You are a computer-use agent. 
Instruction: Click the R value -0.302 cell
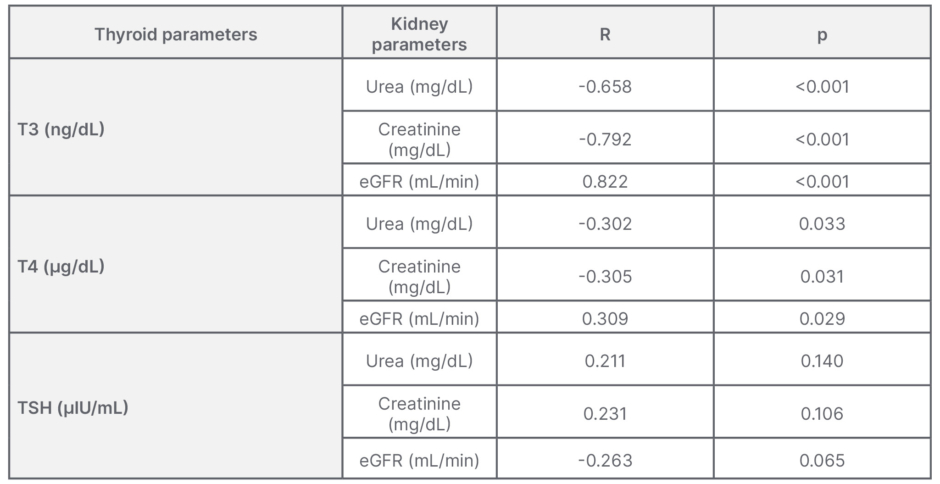point(605,224)
